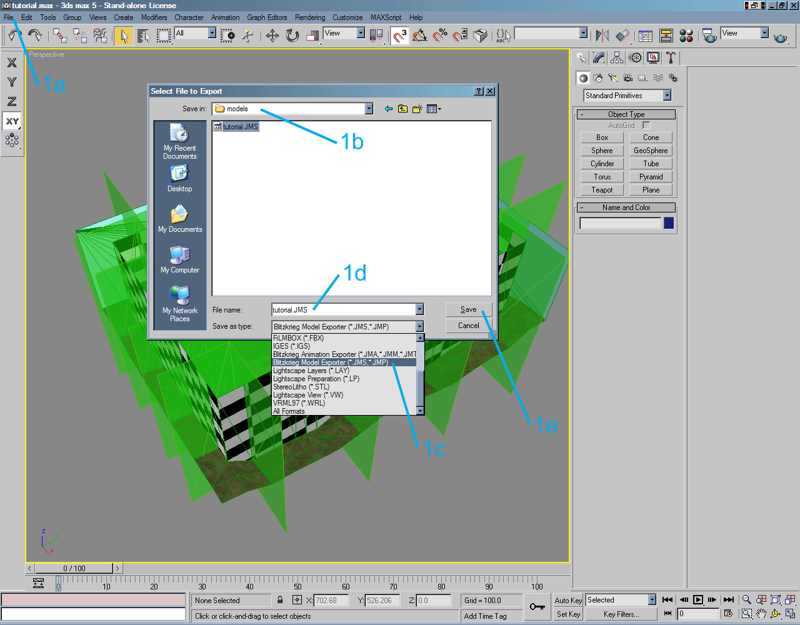
Task: Open the File menu
Action: pos(9,17)
